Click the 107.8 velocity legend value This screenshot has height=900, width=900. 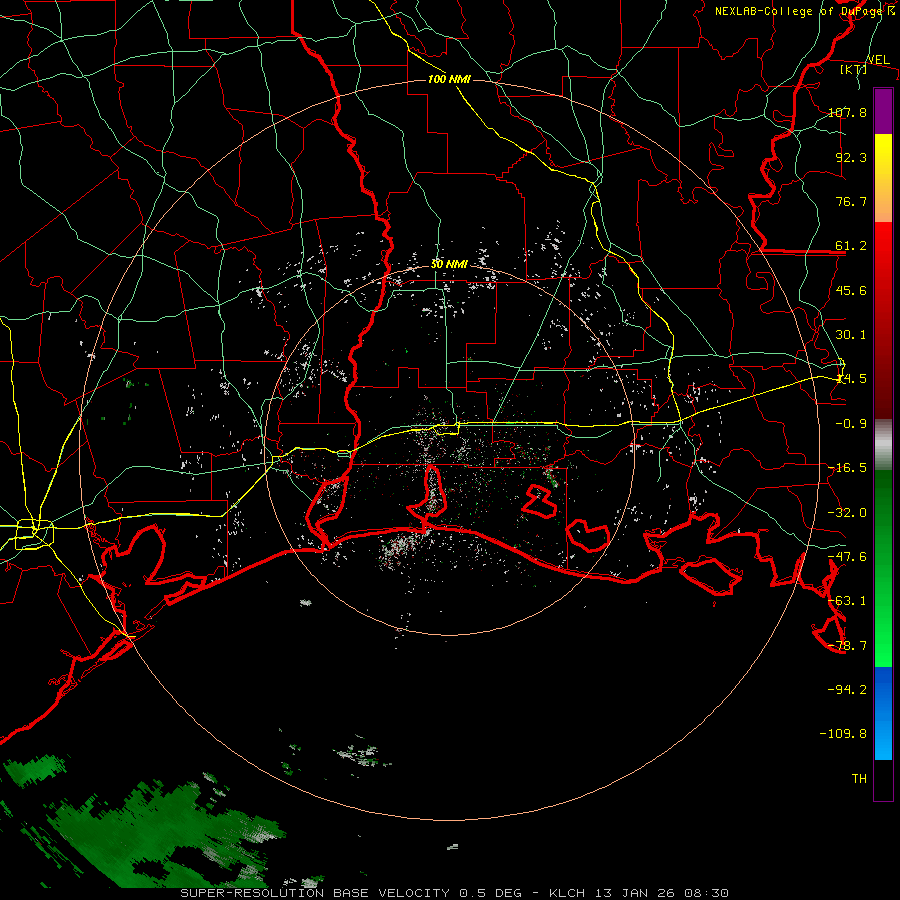click(x=847, y=112)
